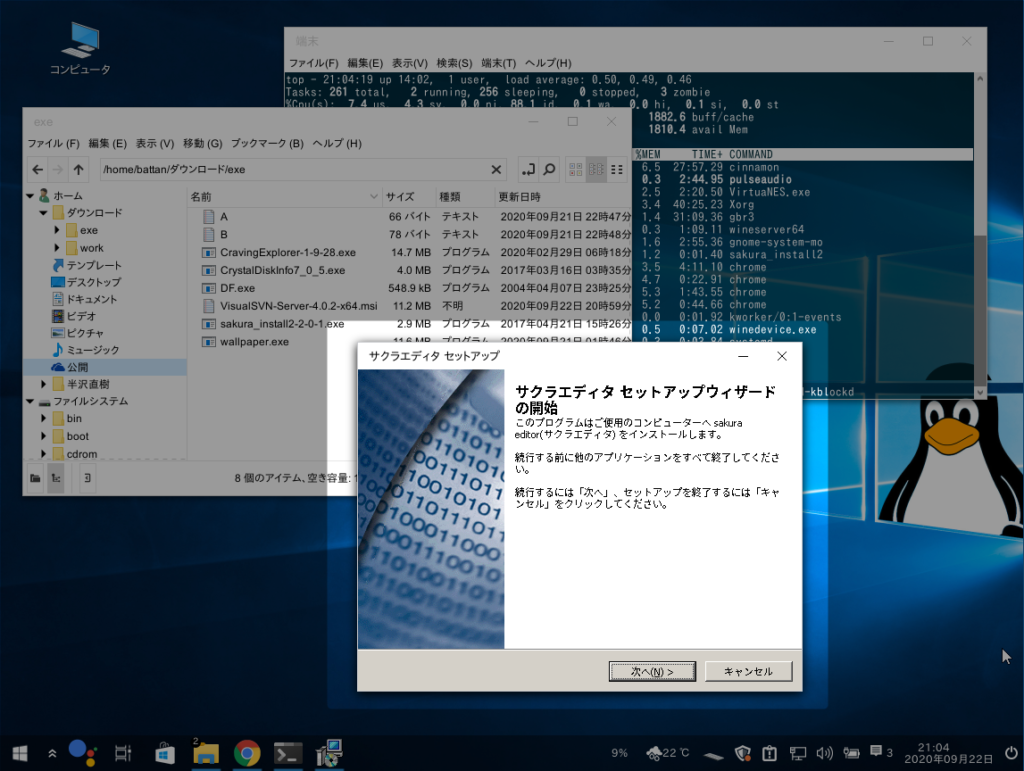Select file wallpaper.exe
Screen dimensions: 1024x771
click(x=254, y=342)
